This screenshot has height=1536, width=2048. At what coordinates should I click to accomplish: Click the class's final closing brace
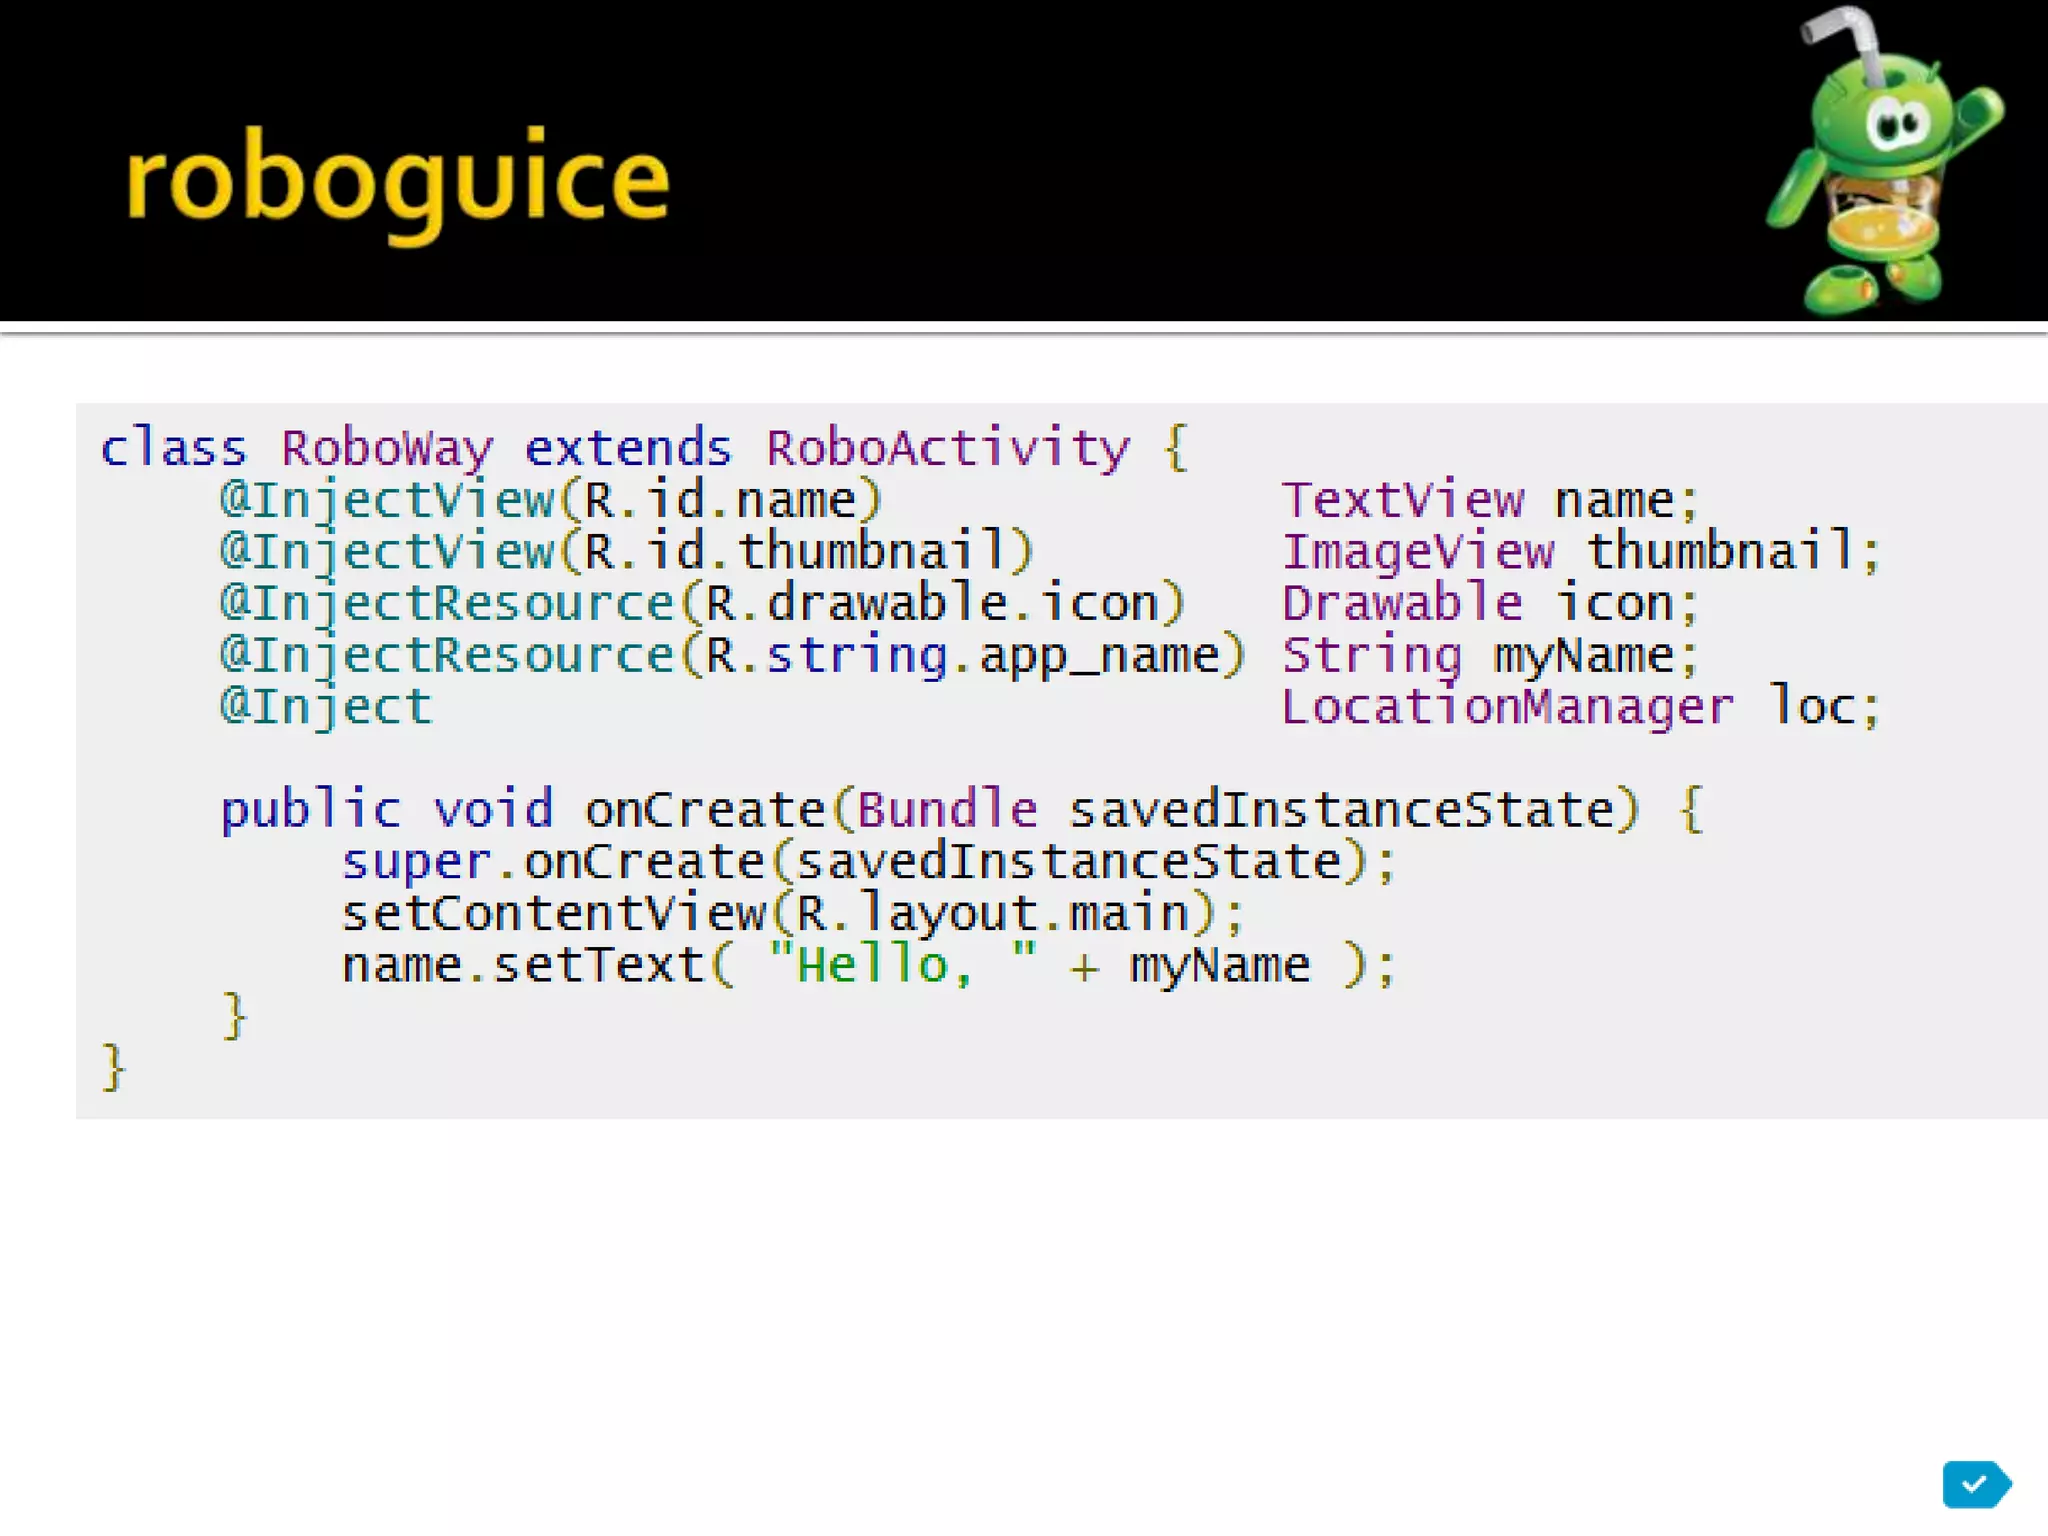[113, 1069]
